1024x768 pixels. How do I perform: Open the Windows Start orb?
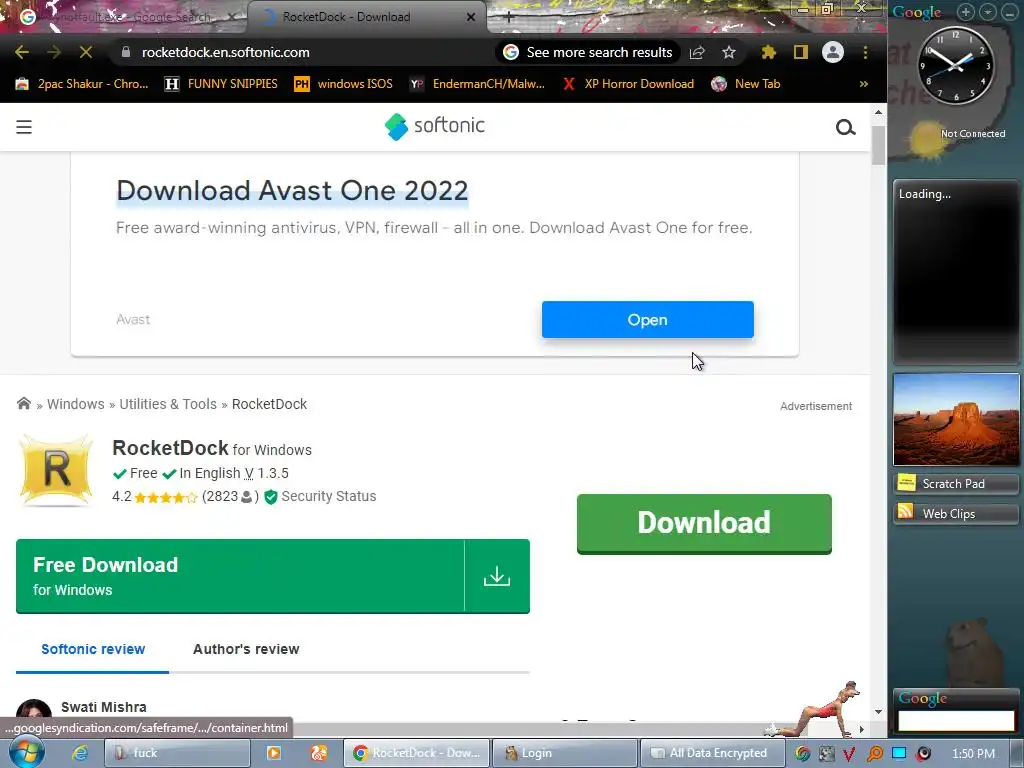(x=27, y=752)
